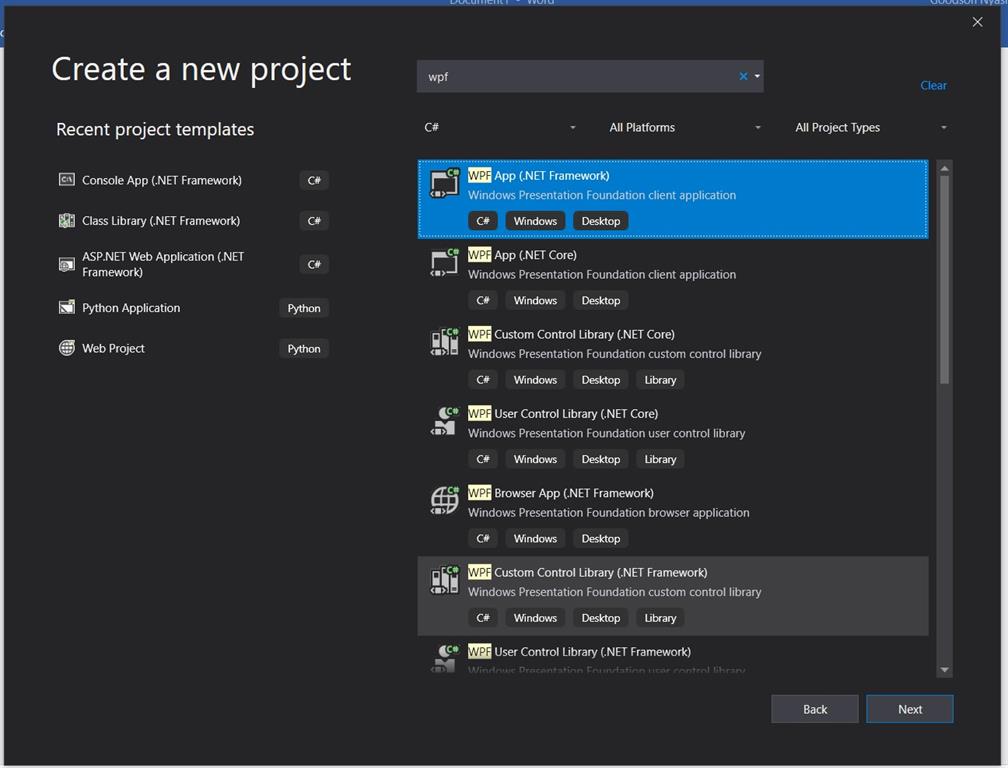The image size is (1008, 768).
Task: Select the WPF App (.NET Framework) template icon
Action: point(443,182)
